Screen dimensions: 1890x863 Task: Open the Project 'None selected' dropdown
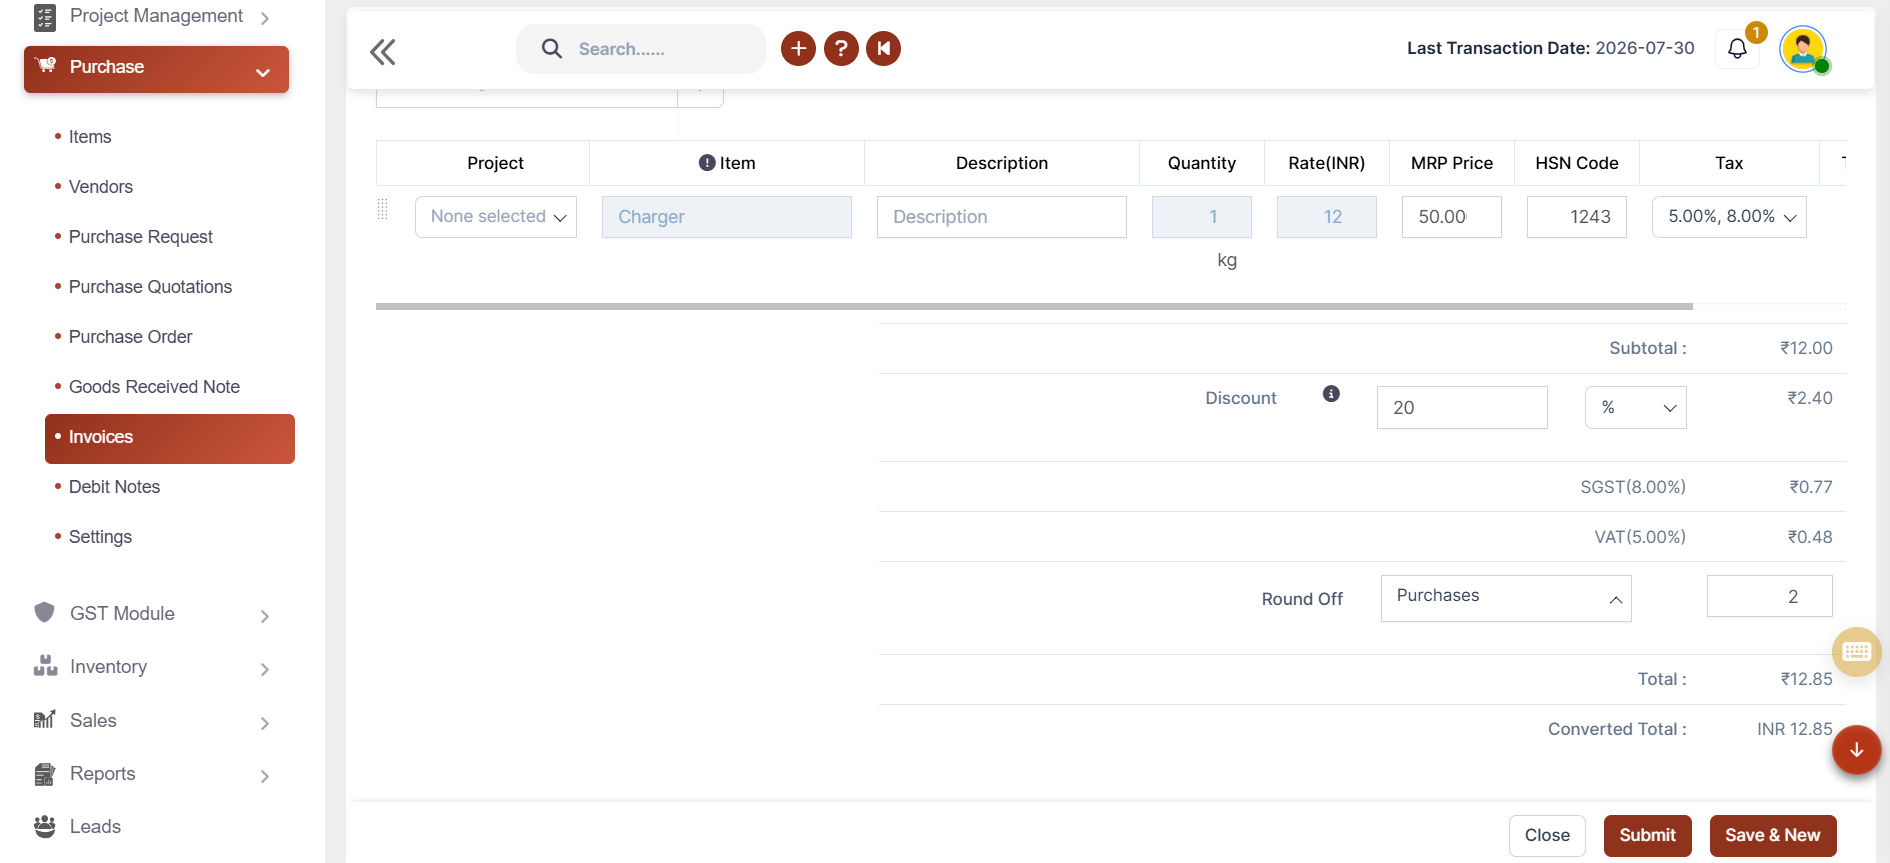click(x=496, y=217)
